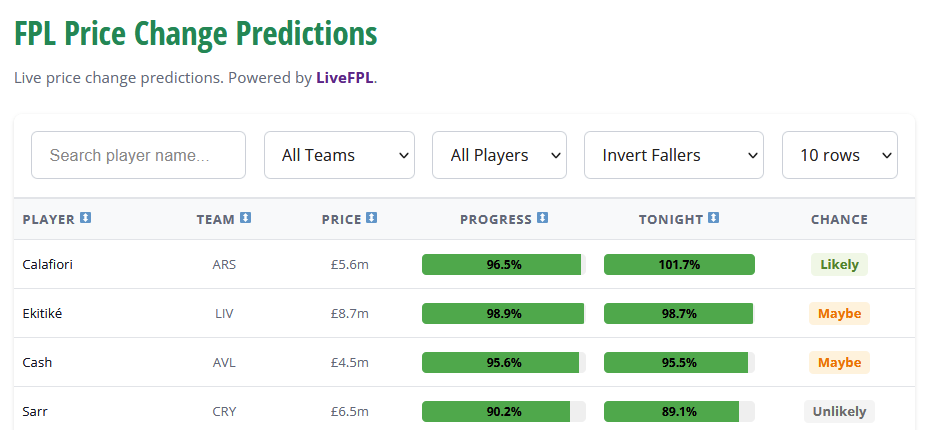Select the Calafiori player name
933x430 pixels.
(47, 265)
